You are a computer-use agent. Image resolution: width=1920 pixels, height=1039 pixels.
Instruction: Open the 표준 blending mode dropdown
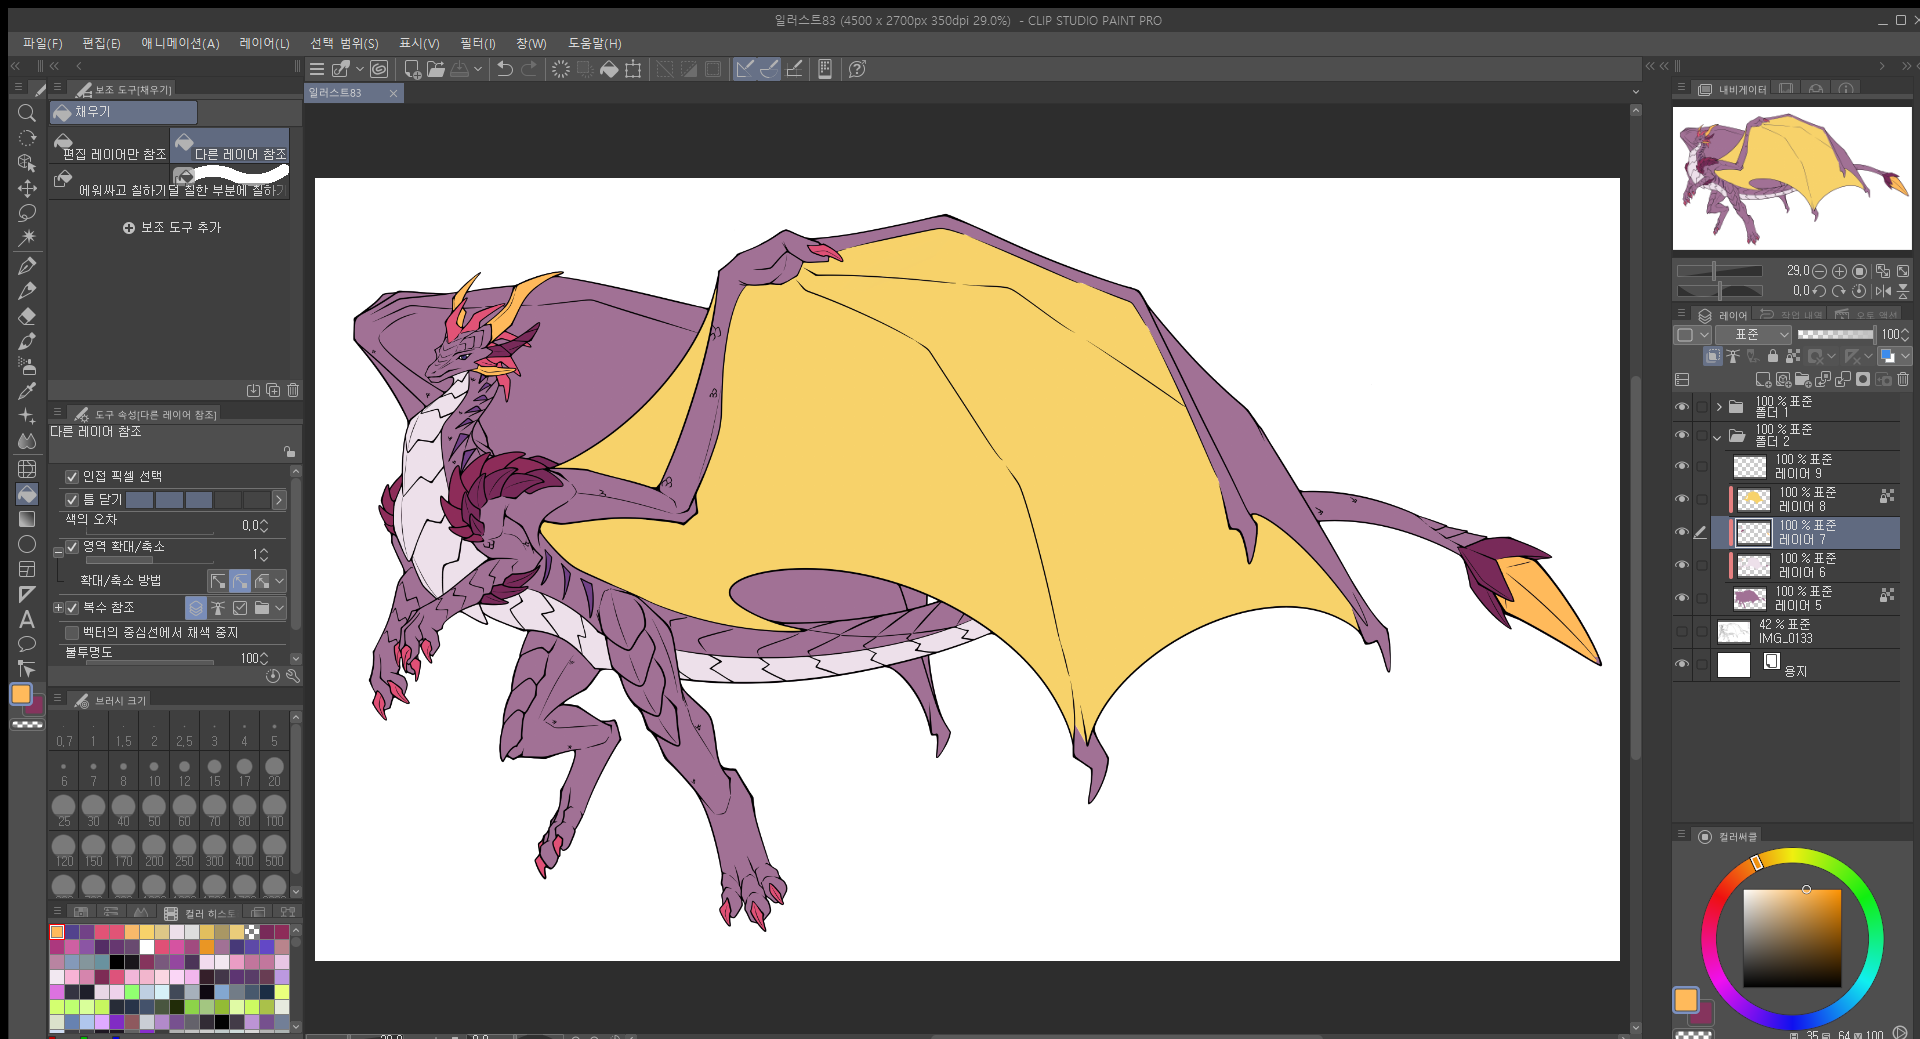pyautogui.click(x=1754, y=335)
